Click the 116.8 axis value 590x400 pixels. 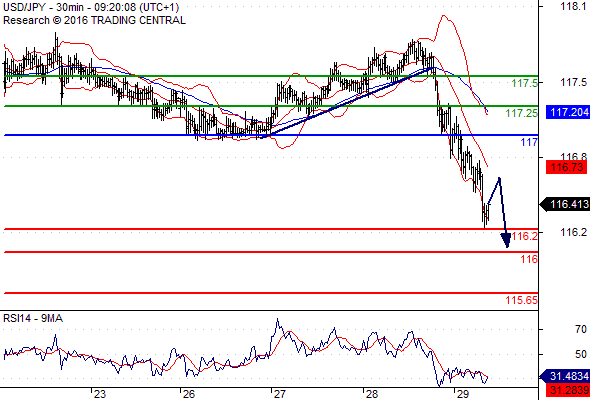point(573,157)
